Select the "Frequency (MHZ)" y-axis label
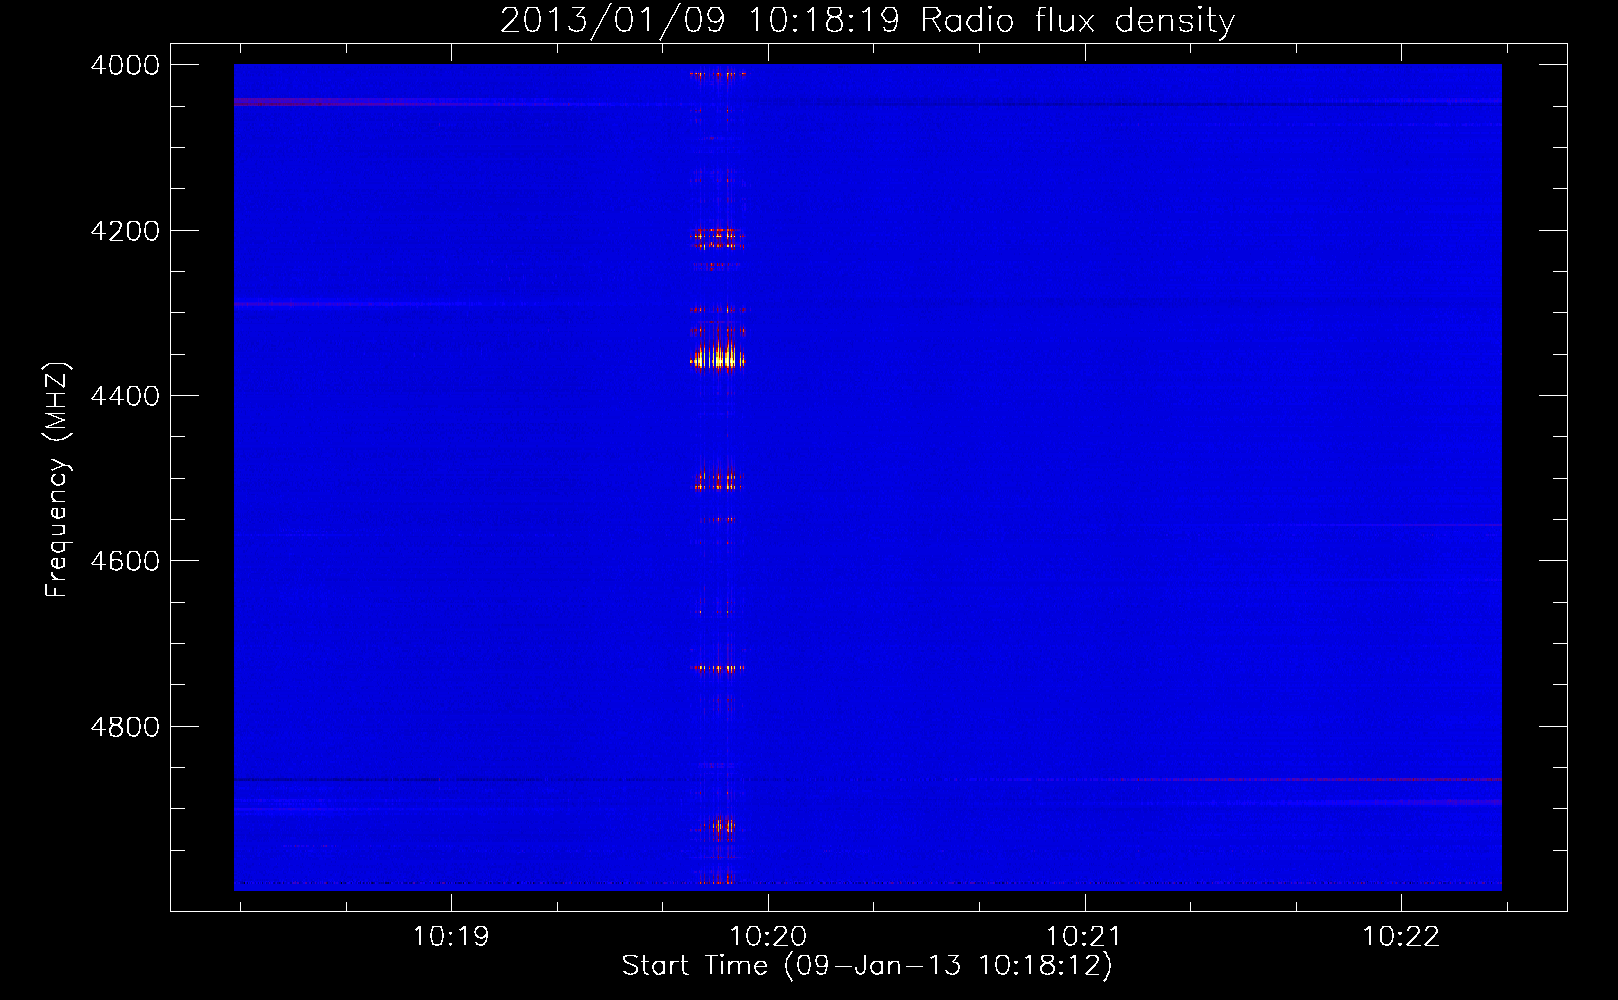Image resolution: width=1618 pixels, height=1000 pixels. coord(57,480)
